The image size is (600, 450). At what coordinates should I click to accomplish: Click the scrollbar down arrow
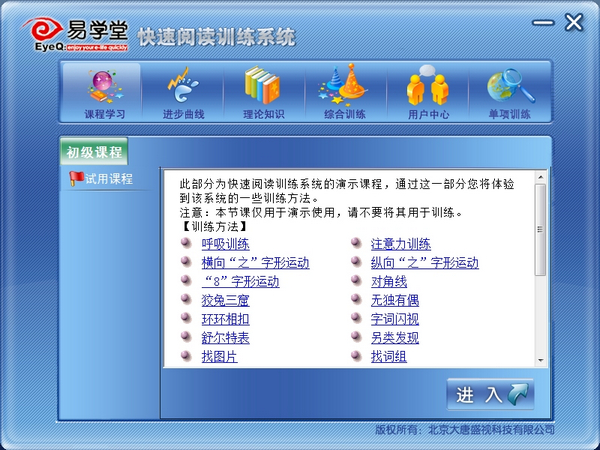pyautogui.click(x=541, y=360)
